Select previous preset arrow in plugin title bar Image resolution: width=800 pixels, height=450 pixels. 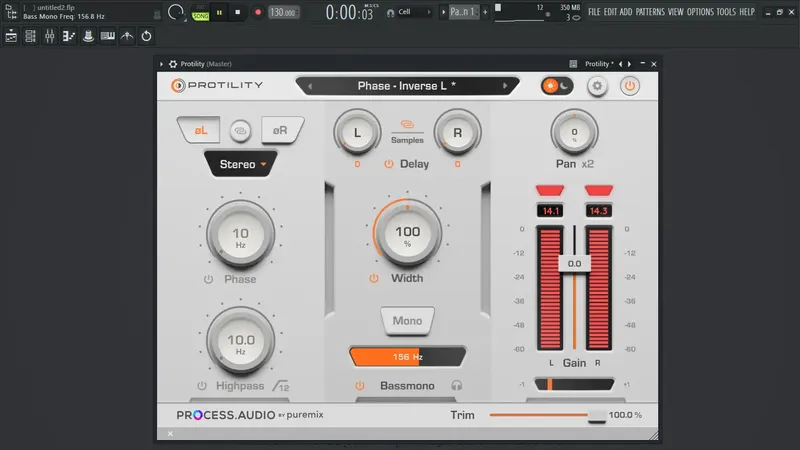tap(620, 64)
